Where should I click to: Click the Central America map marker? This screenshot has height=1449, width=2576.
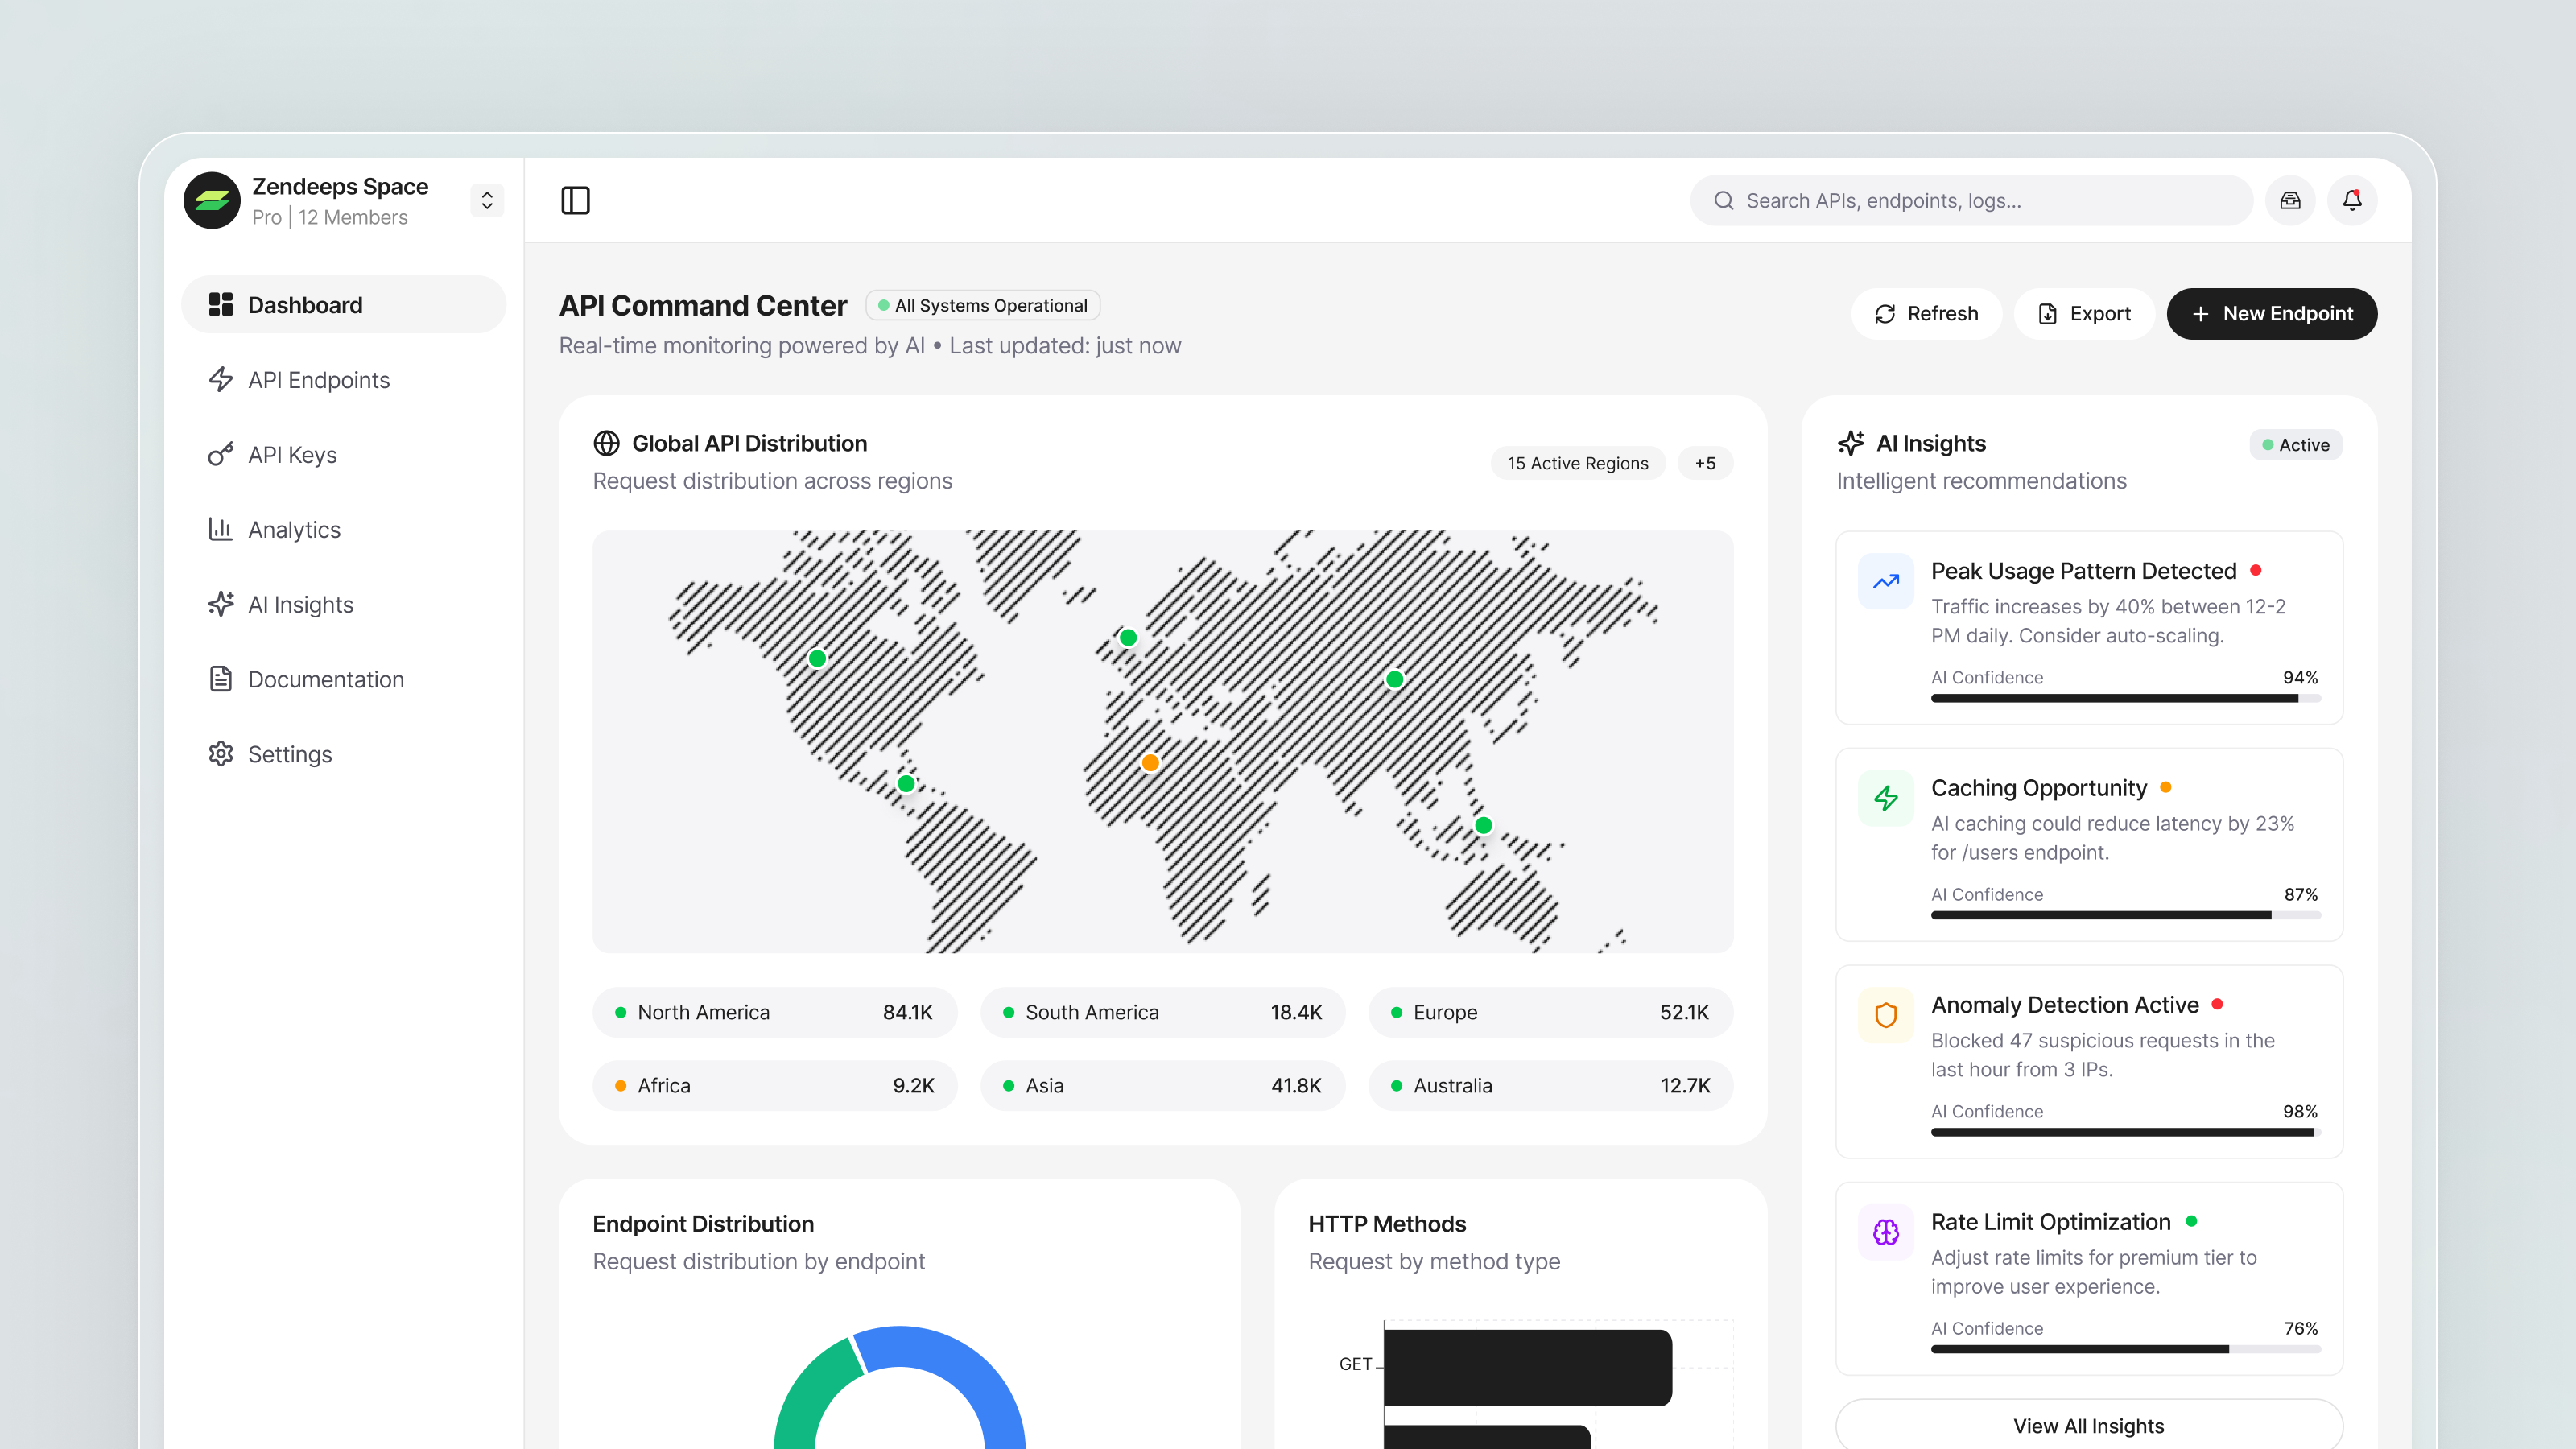(906, 783)
